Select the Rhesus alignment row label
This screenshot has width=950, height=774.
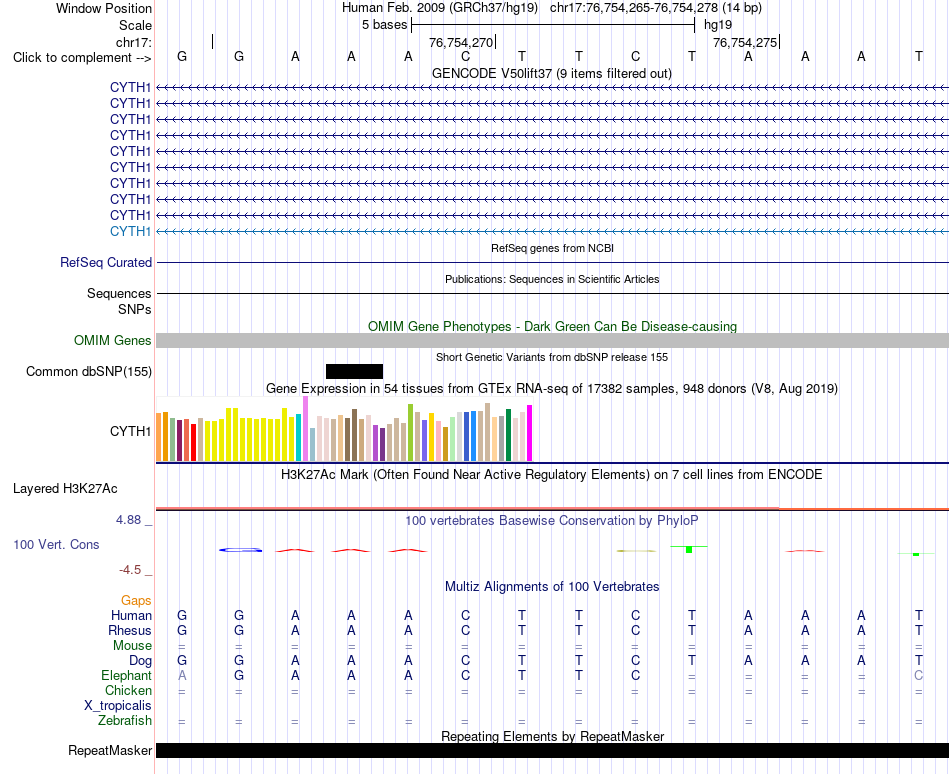(x=130, y=630)
